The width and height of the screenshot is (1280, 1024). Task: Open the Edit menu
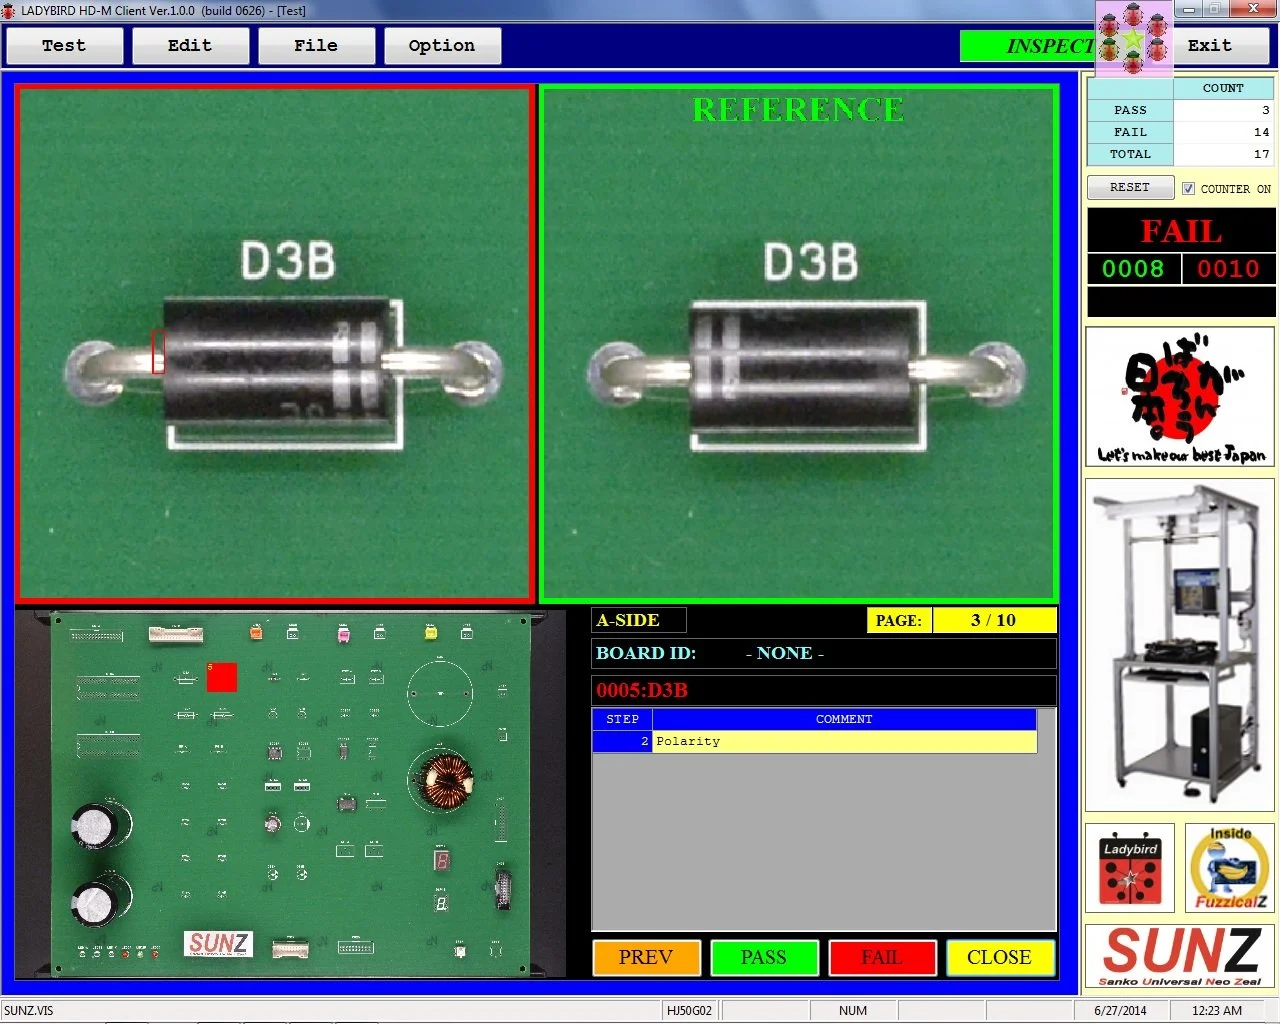pos(190,45)
